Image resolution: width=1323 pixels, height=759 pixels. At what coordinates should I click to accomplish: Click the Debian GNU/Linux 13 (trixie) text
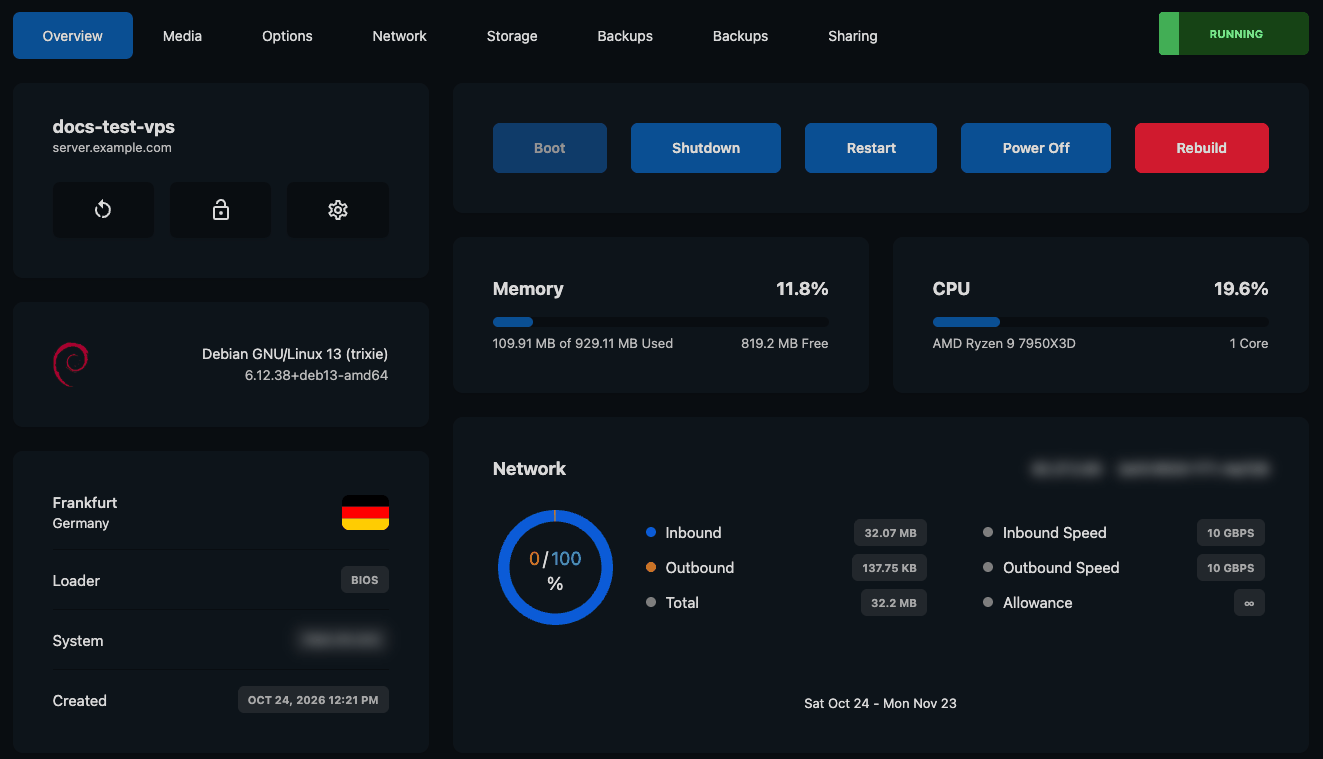[295, 354]
